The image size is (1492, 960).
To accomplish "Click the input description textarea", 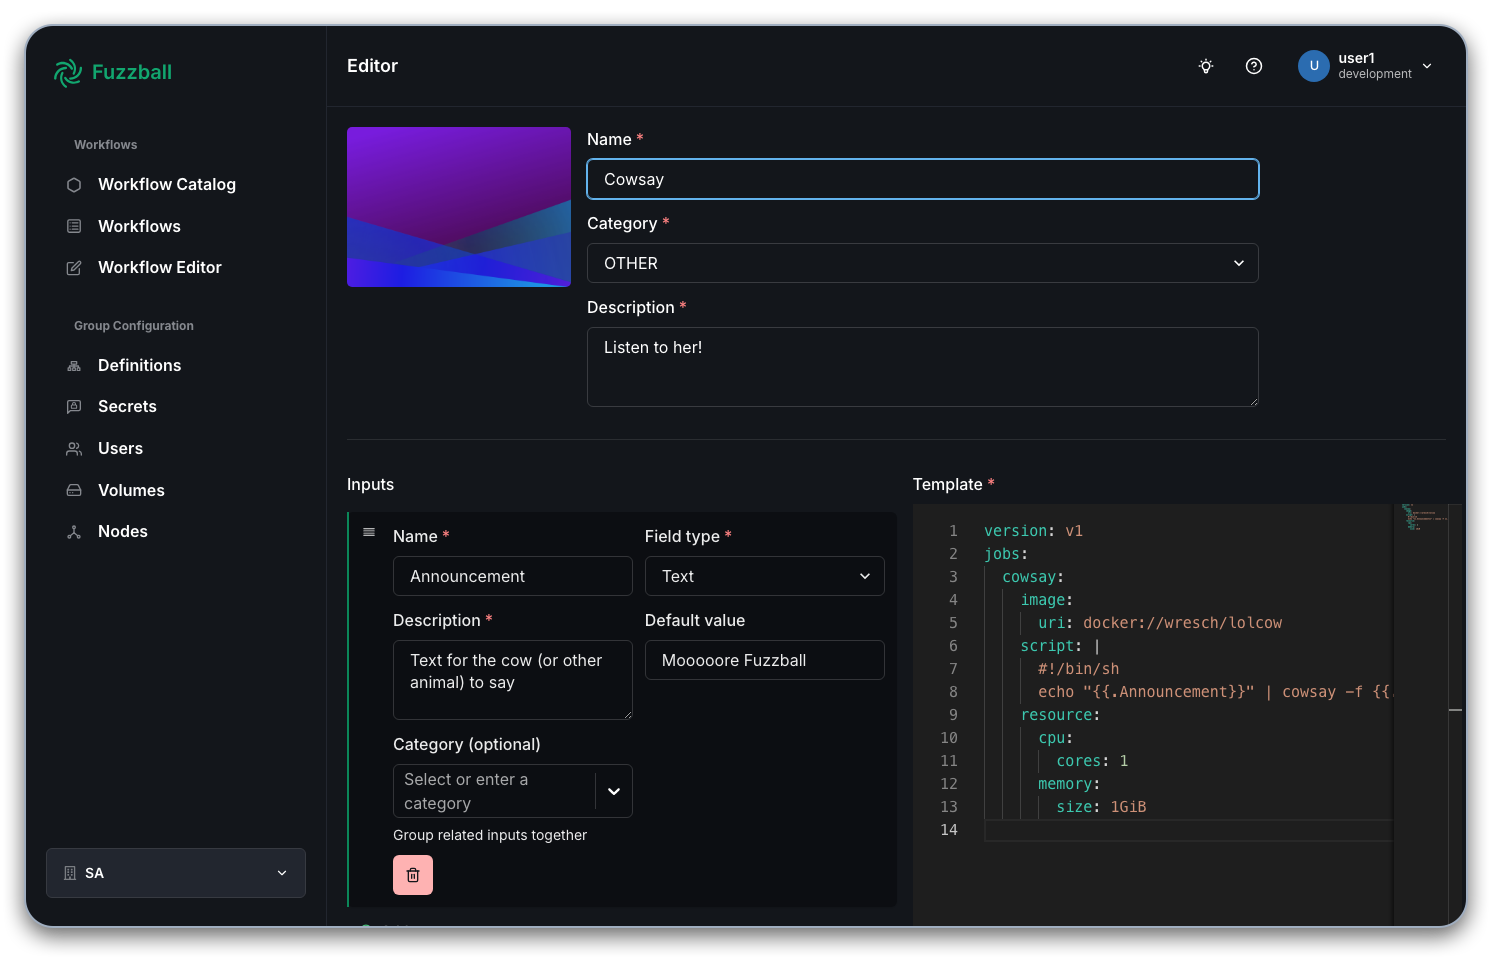I will pyautogui.click(x=512, y=680).
